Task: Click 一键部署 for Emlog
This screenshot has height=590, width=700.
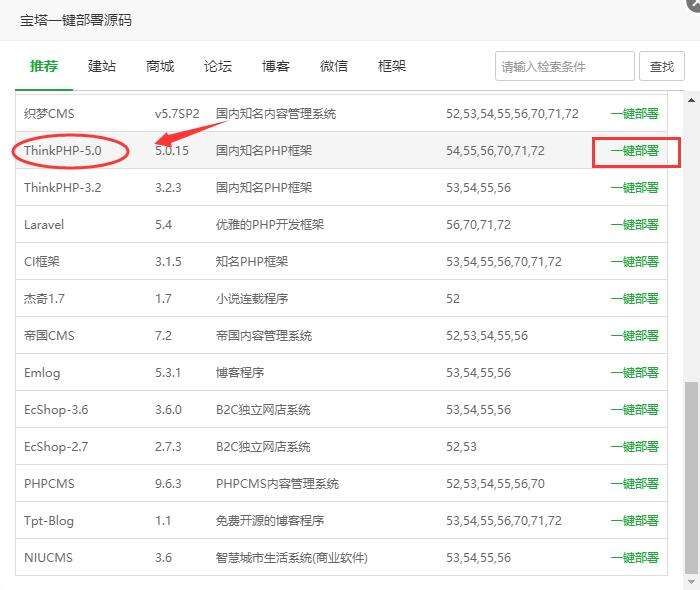Action: (634, 373)
